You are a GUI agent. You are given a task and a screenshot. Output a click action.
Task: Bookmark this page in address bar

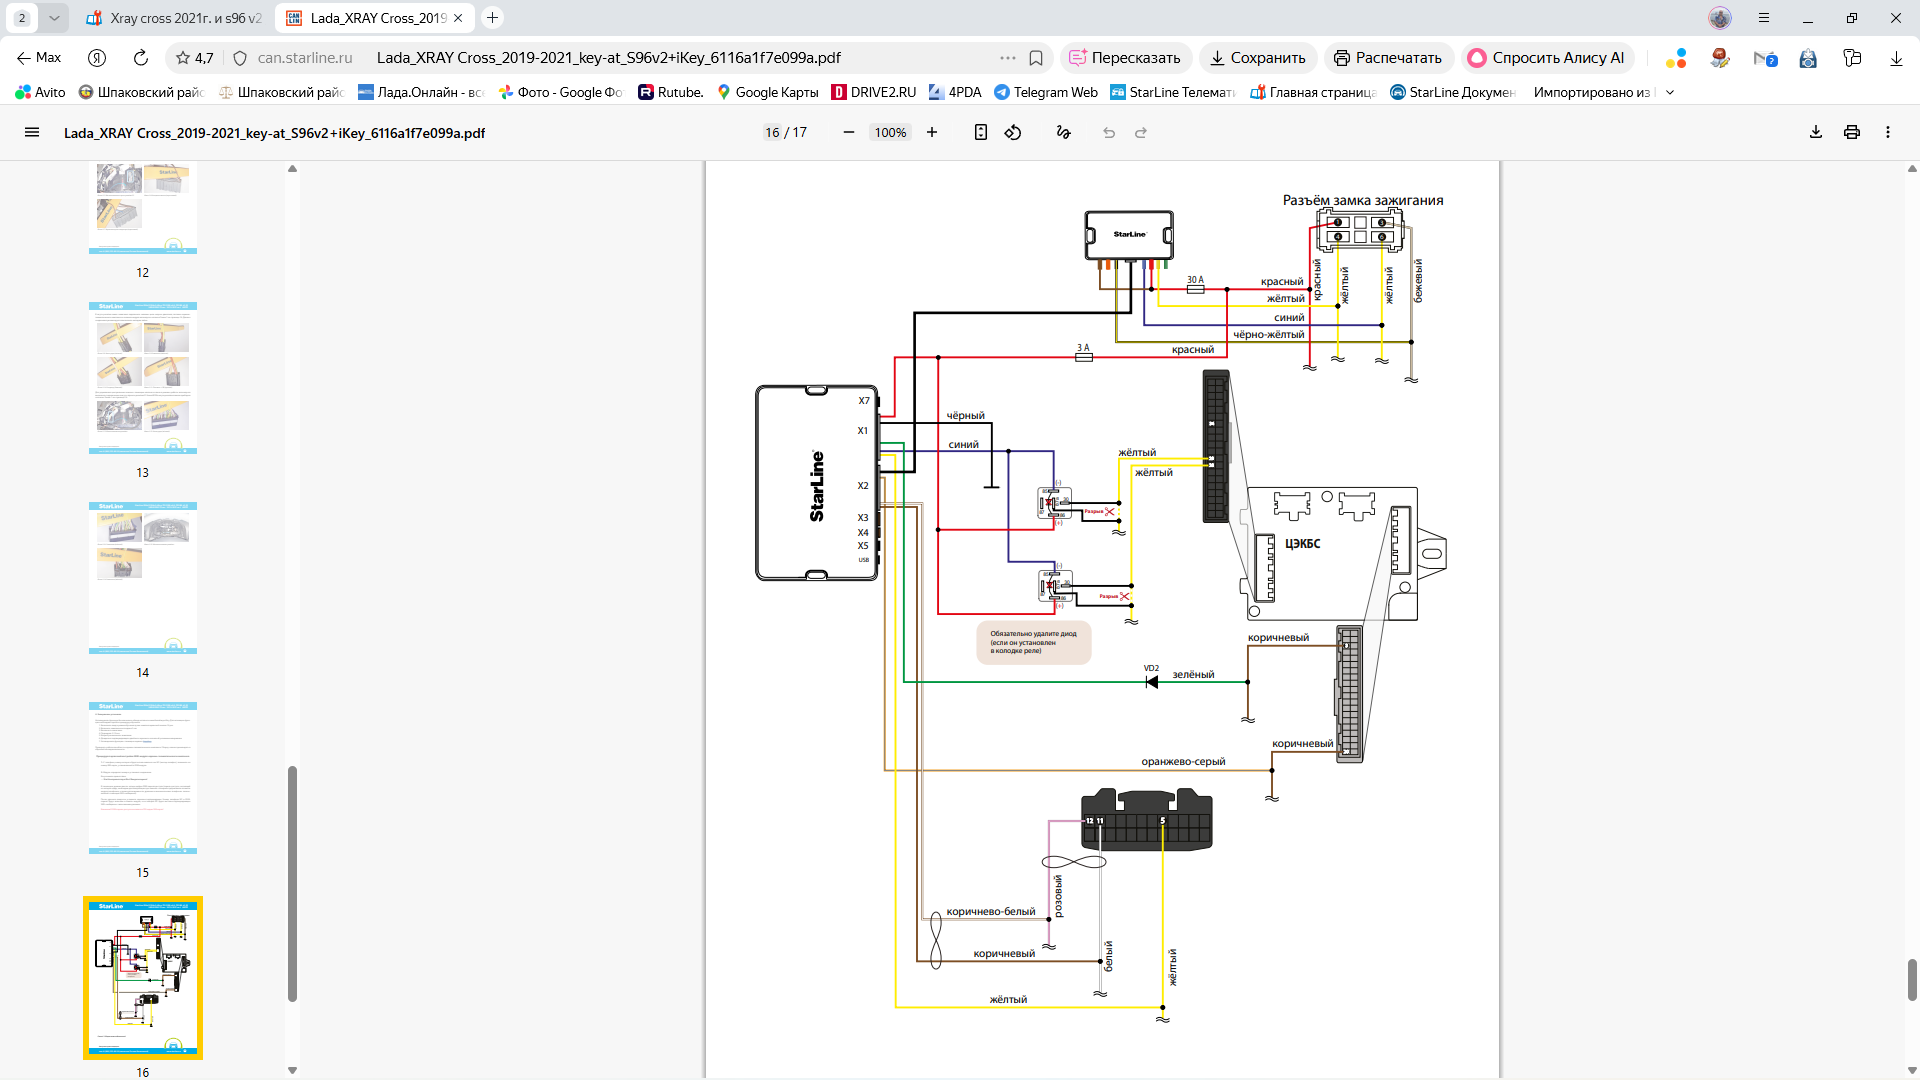click(x=1036, y=58)
